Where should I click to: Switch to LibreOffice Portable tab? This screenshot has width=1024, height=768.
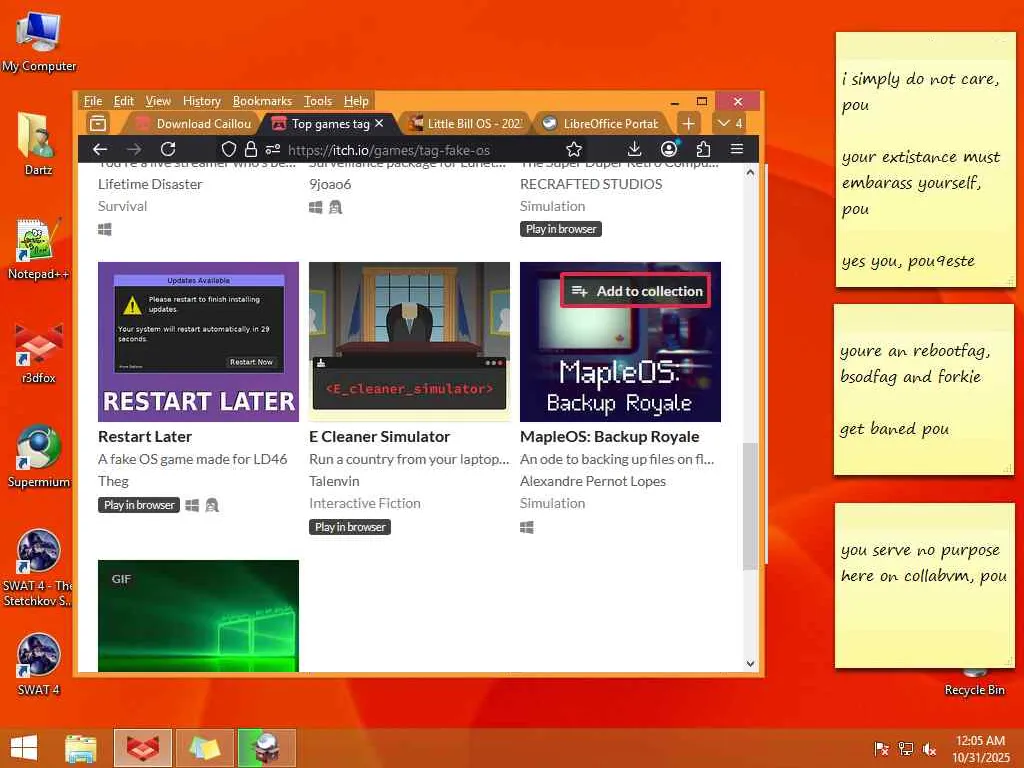pos(602,123)
